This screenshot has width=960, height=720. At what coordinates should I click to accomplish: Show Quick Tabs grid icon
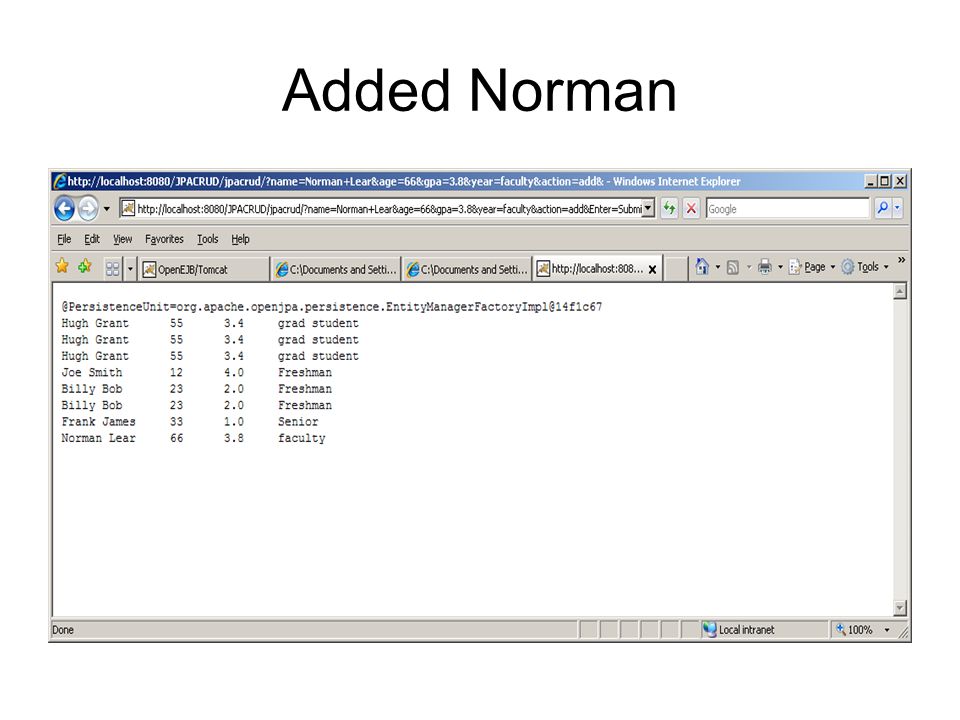coord(113,269)
